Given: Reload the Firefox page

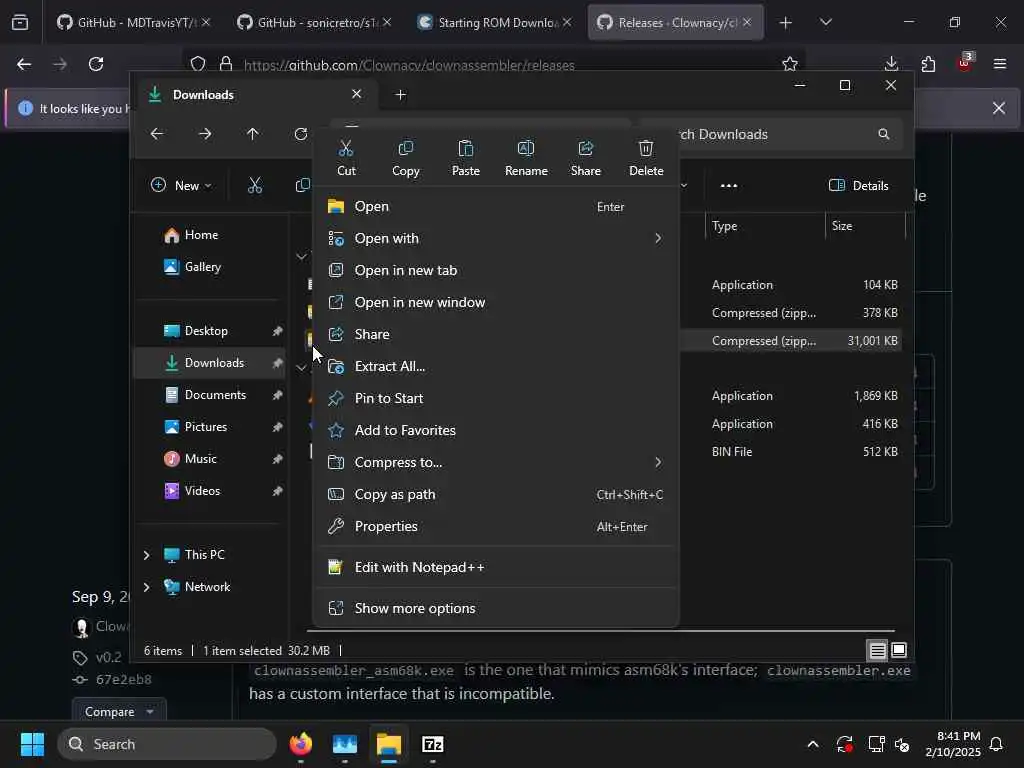Looking at the screenshot, I should 96,64.
